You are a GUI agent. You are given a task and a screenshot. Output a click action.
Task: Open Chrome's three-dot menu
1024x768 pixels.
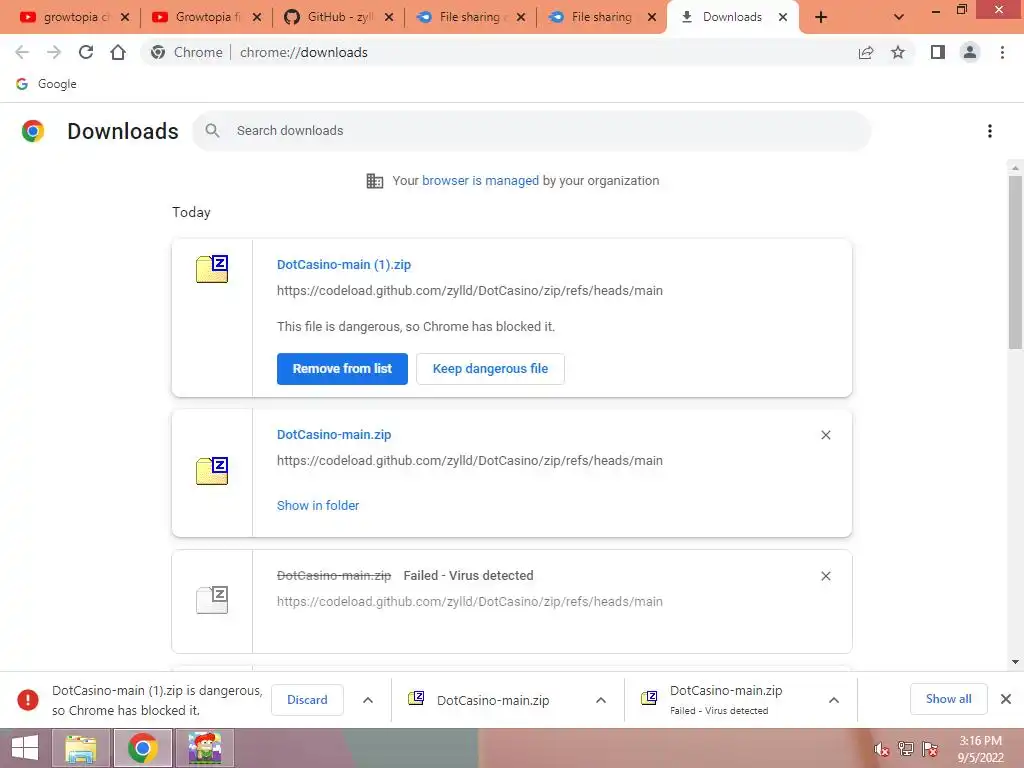point(1002,52)
